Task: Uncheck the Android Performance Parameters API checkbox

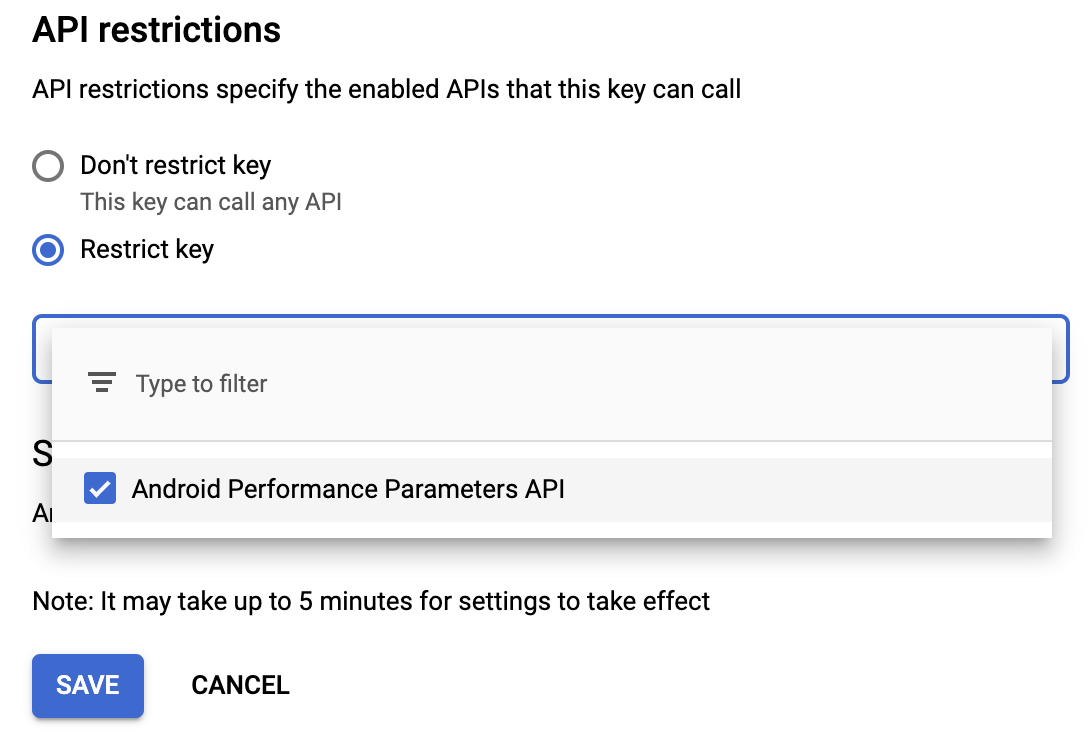Action: coord(100,489)
